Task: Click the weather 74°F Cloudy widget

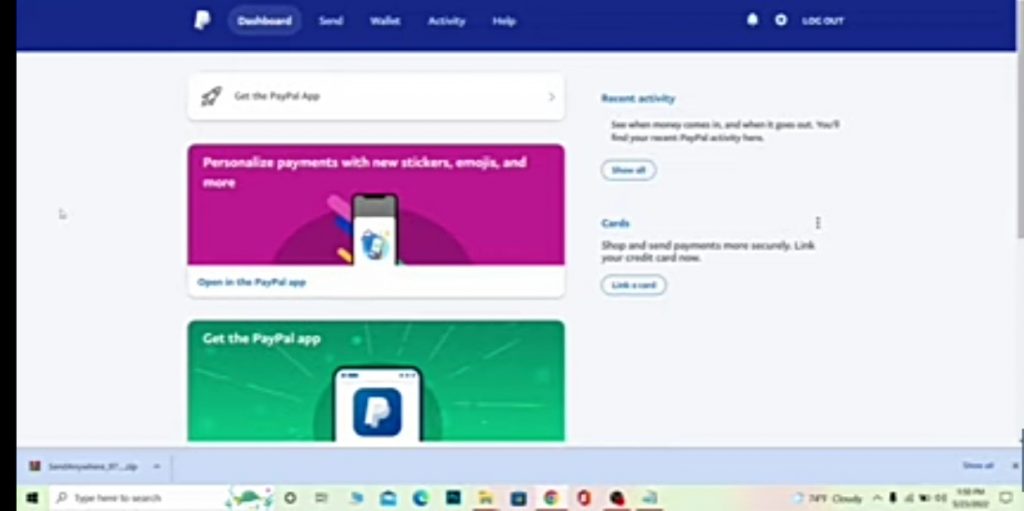Action: [x=827, y=498]
